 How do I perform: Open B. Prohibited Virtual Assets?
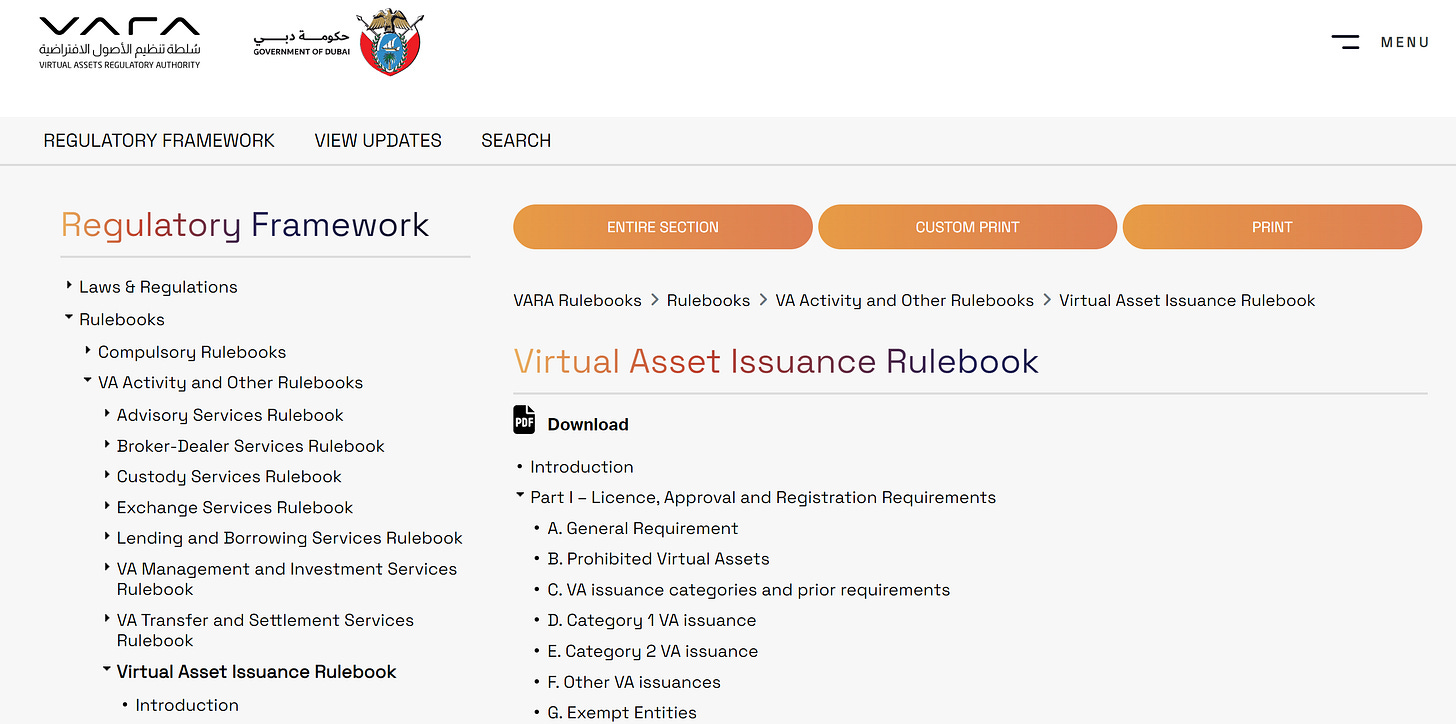659,559
